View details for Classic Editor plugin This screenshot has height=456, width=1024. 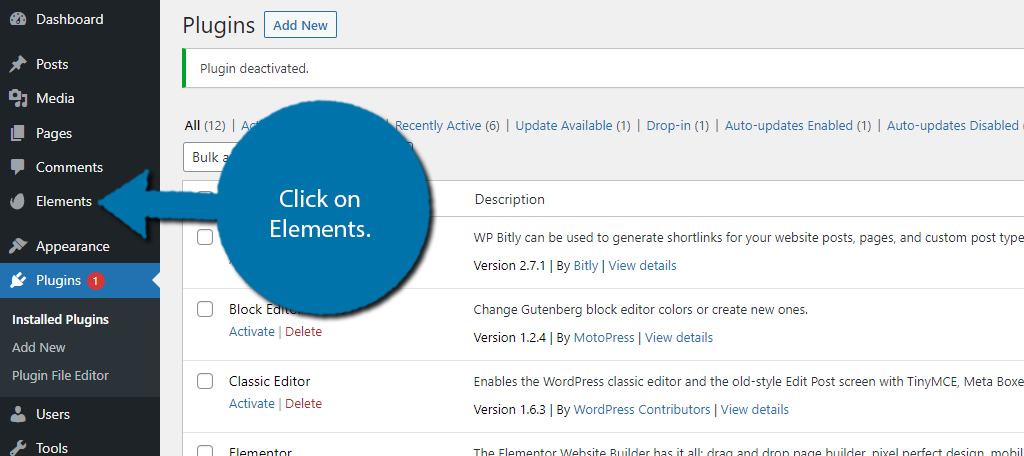pyautogui.click(x=755, y=410)
